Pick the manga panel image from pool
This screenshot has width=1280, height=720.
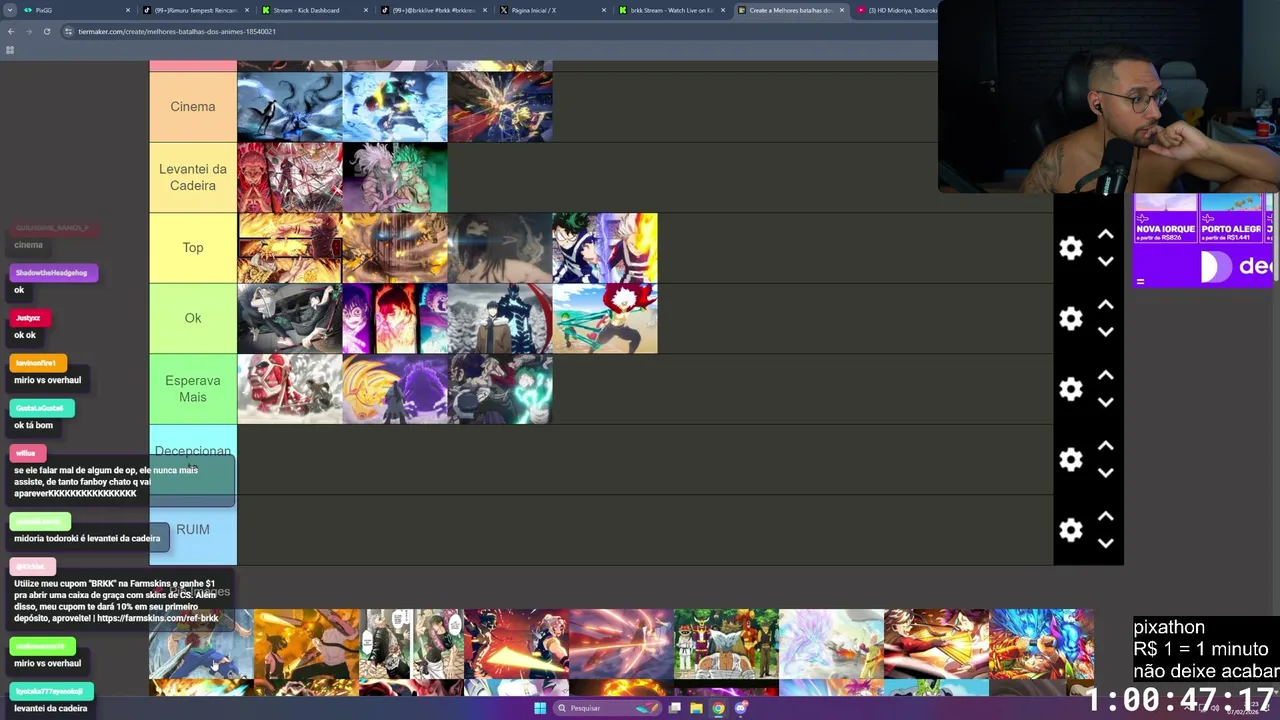point(411,644)
